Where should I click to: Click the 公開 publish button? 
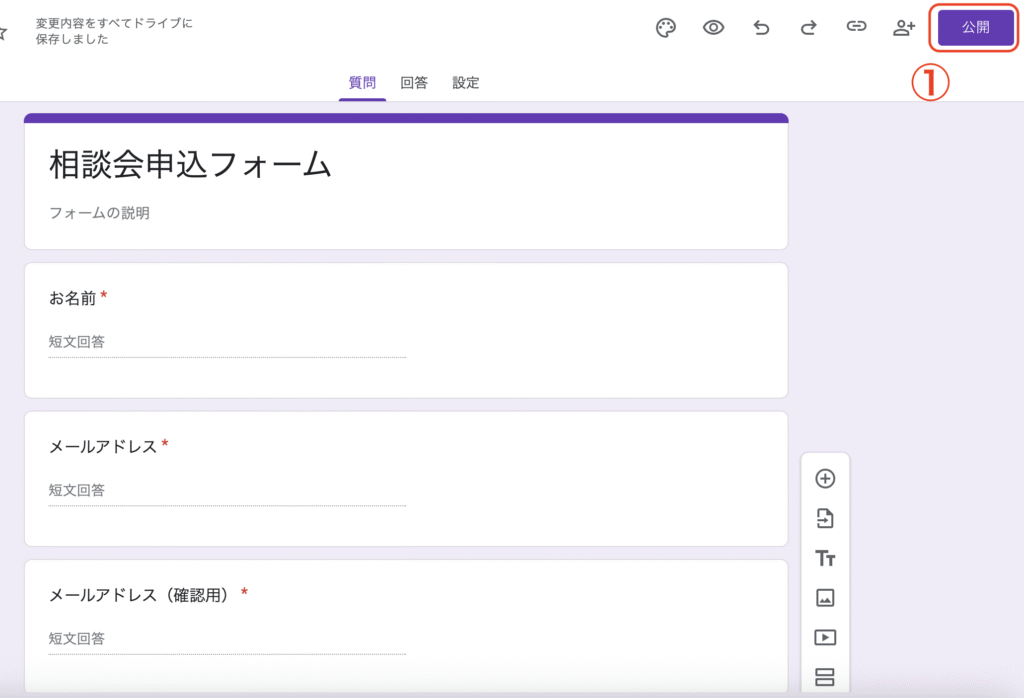[x=975, y=27]
